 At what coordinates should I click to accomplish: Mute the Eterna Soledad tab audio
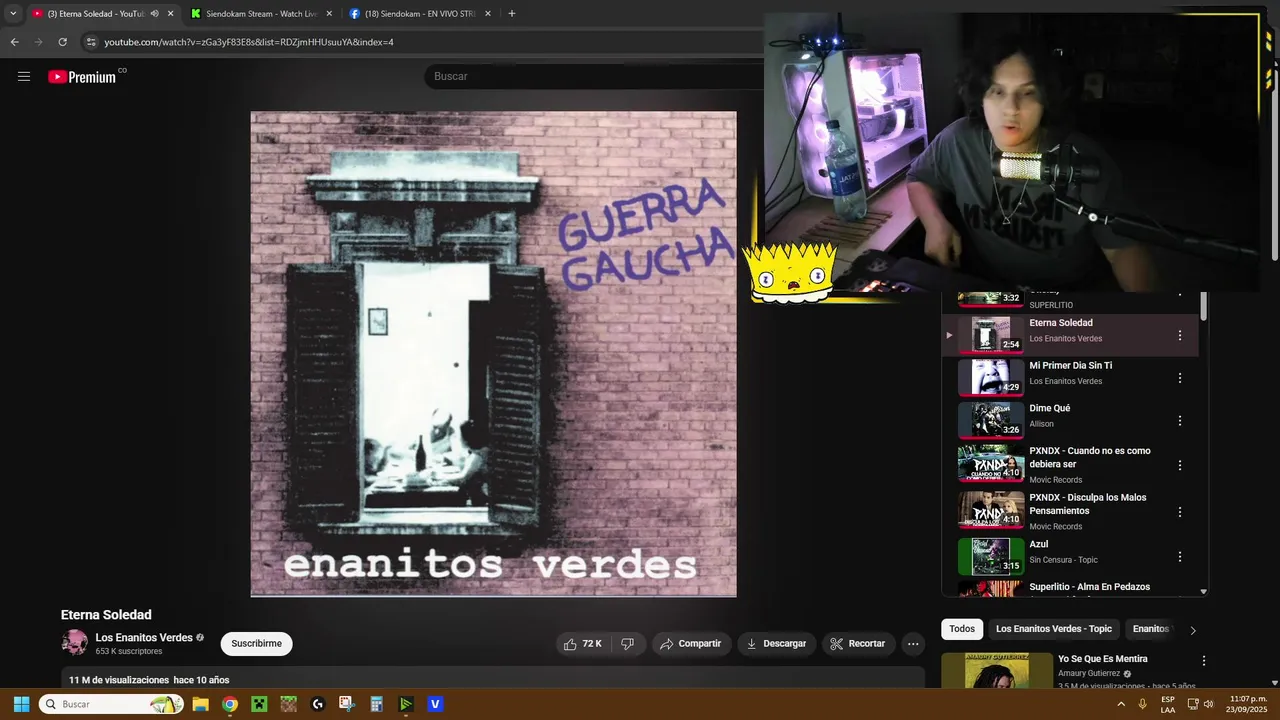click(154, 14)
